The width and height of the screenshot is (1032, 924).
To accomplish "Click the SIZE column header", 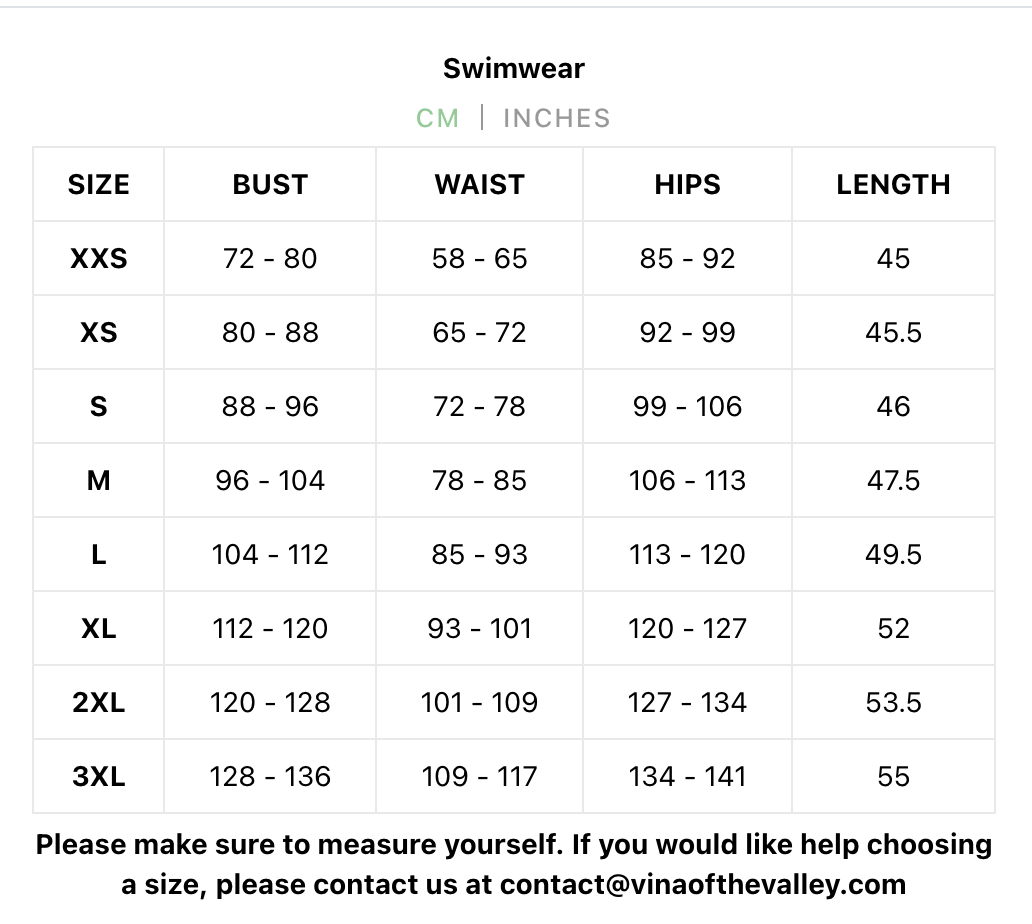I will click(x=99, y=185).
